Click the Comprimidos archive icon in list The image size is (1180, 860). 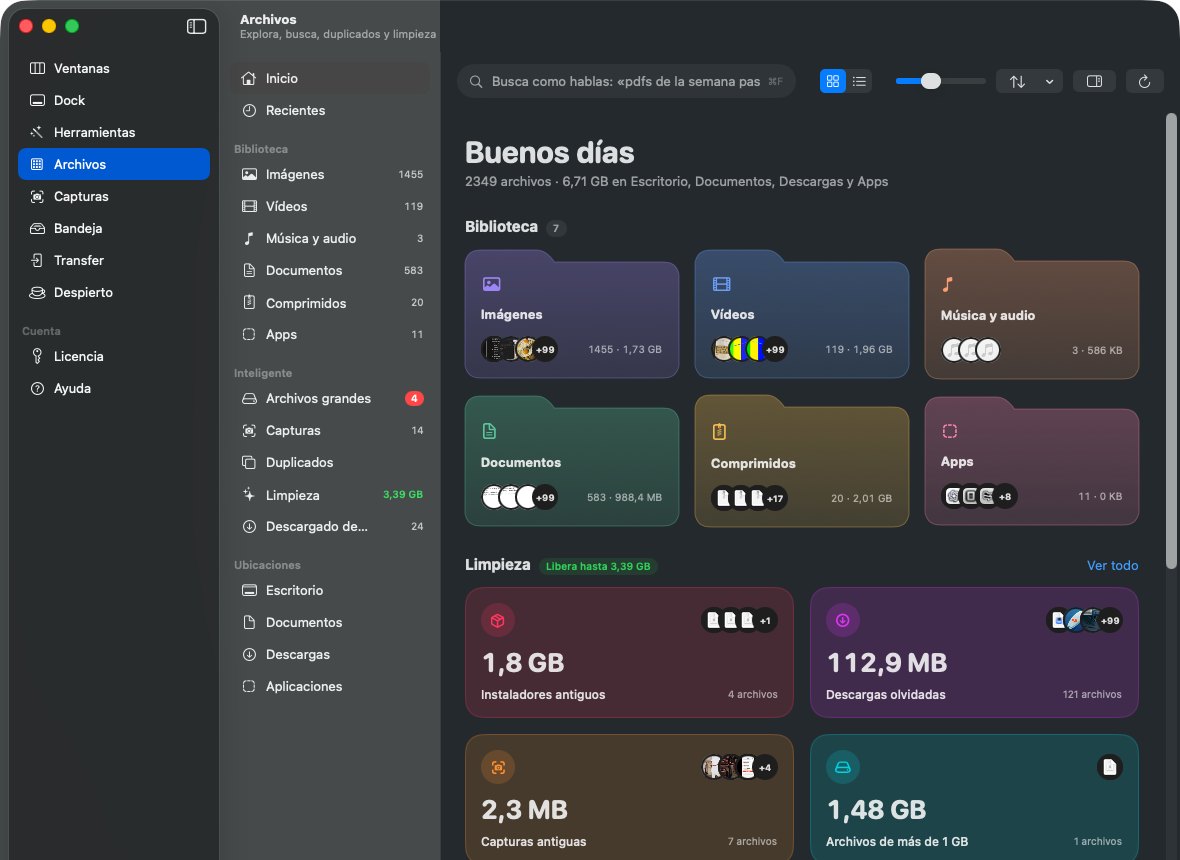pos(249,302)
